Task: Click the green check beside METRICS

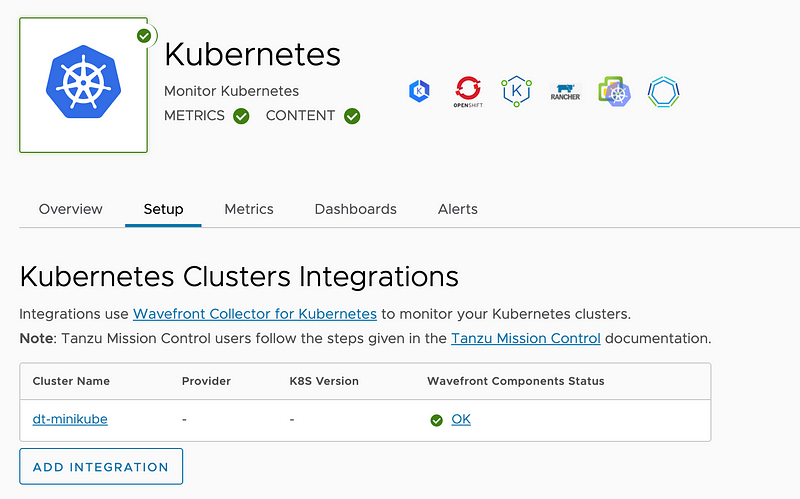Action: (x=241, y=116)
